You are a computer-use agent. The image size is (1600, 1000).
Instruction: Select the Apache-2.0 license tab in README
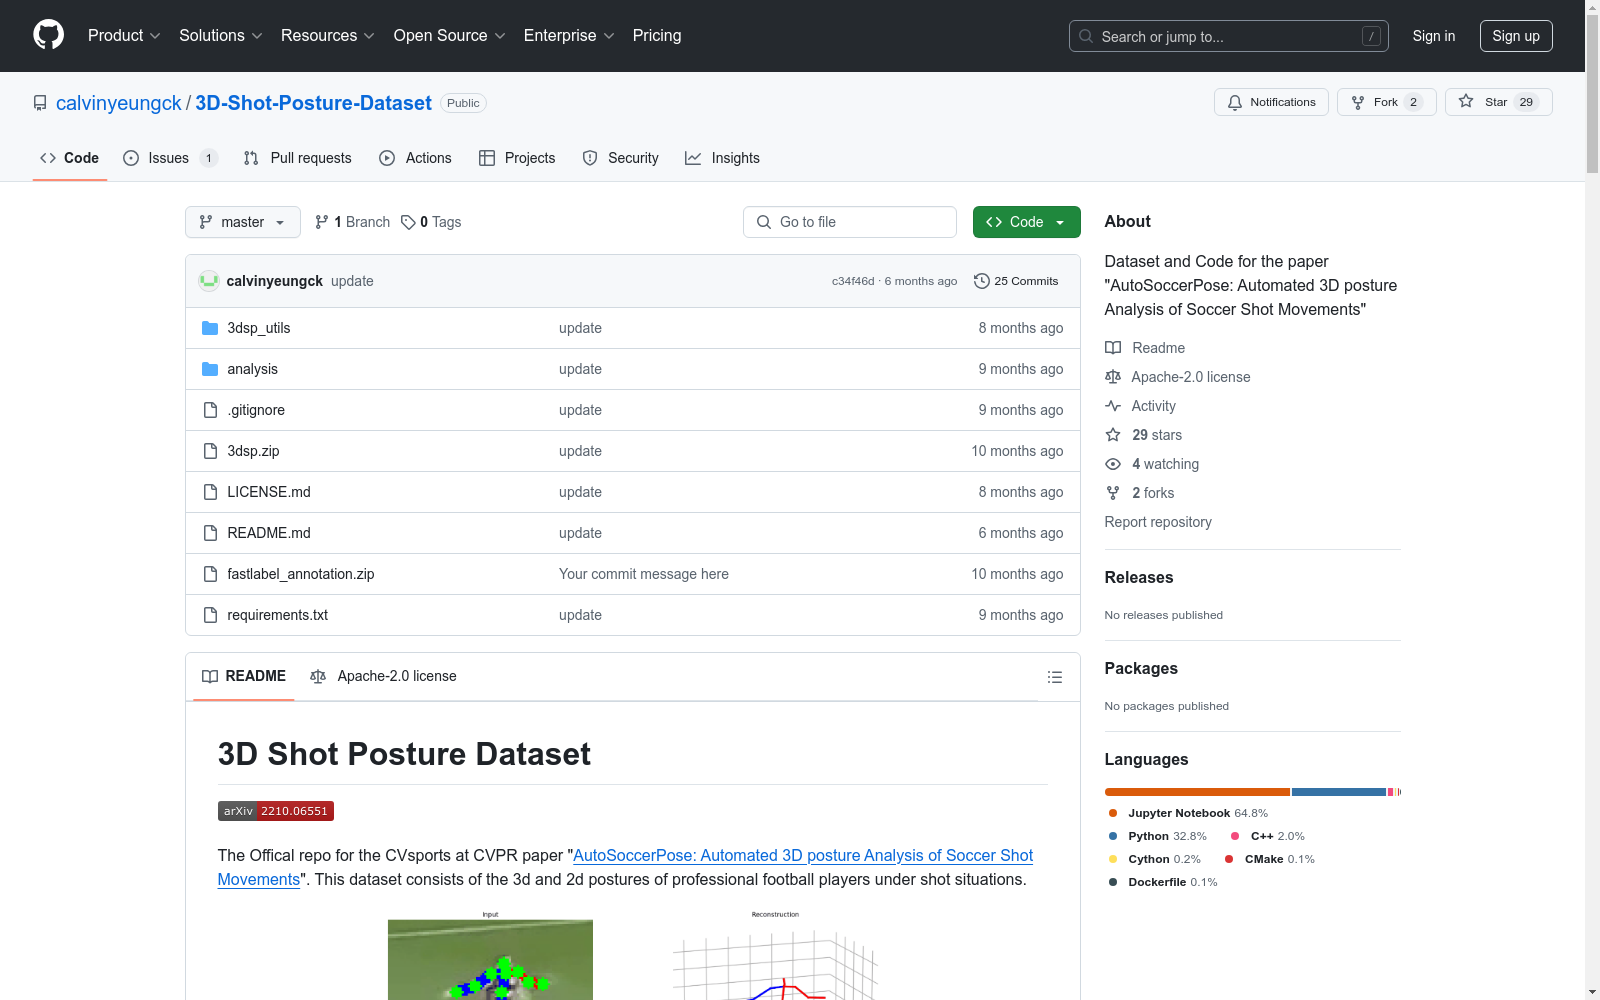click(384, 676)
